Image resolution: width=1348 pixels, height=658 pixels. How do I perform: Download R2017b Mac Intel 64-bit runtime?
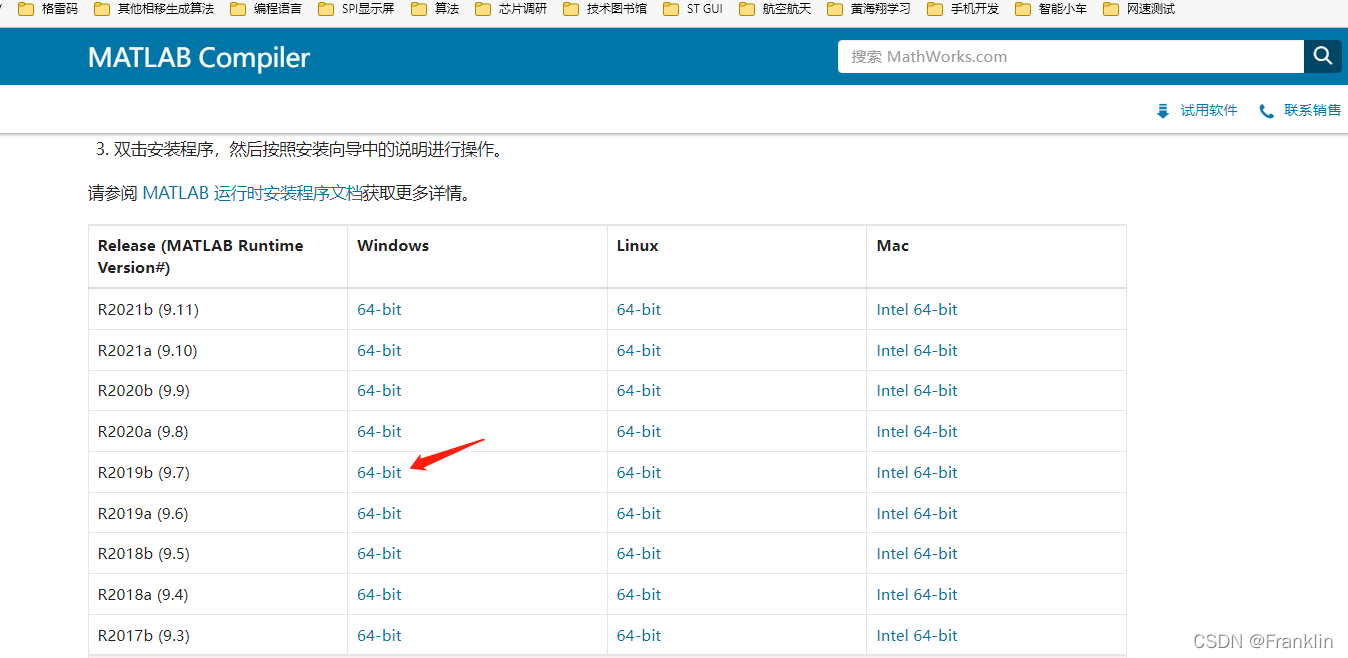[x=917, y=636]
